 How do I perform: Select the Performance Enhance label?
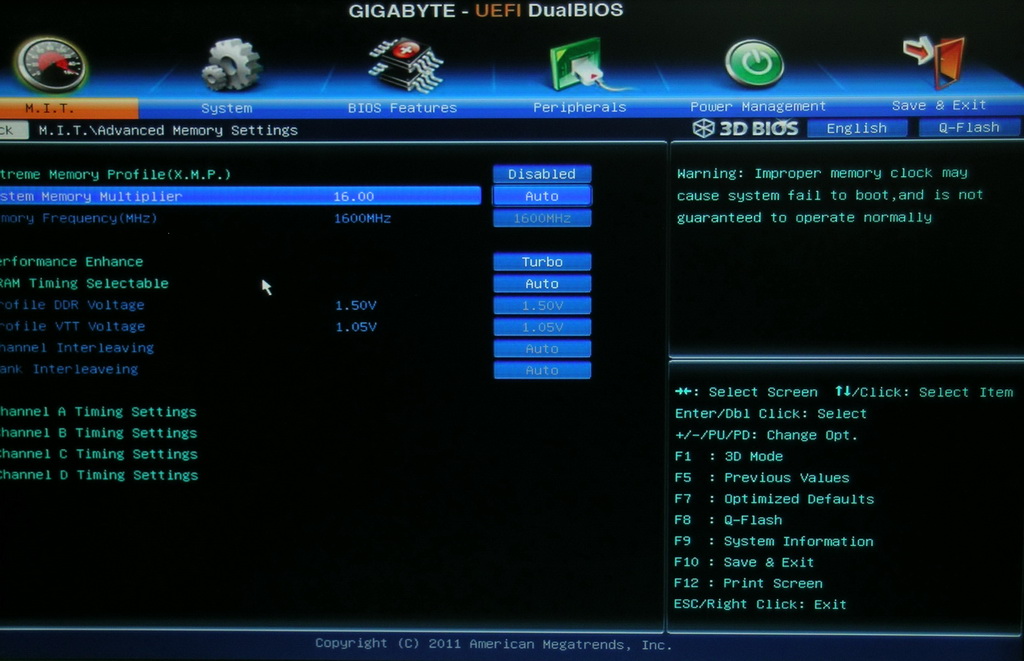(71, 262)
